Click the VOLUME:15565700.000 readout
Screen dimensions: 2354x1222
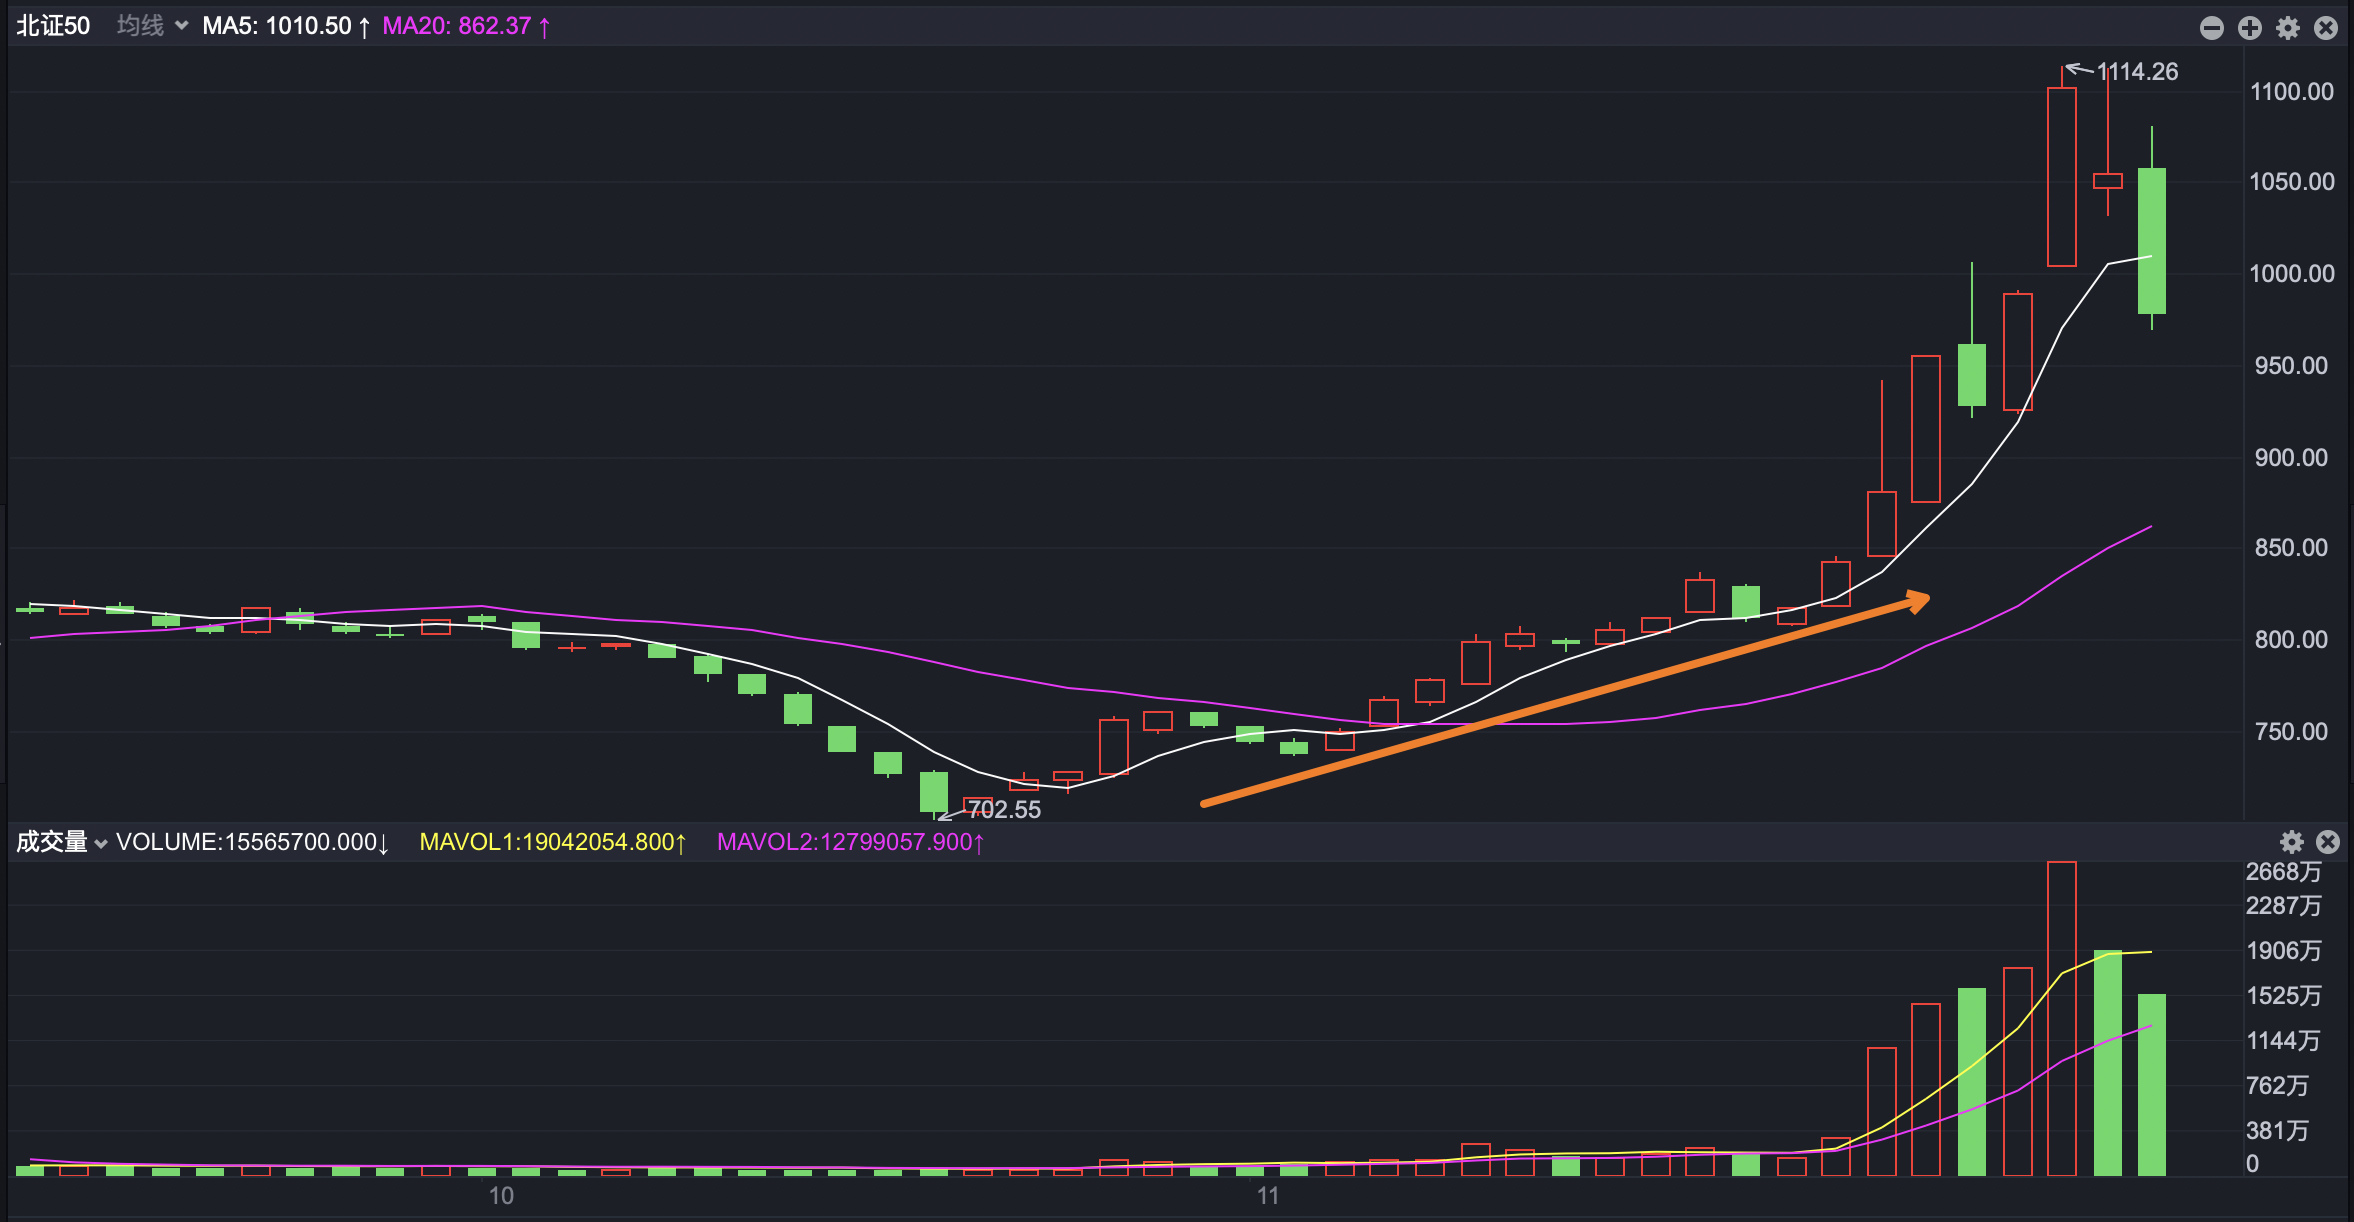point(252,842)
